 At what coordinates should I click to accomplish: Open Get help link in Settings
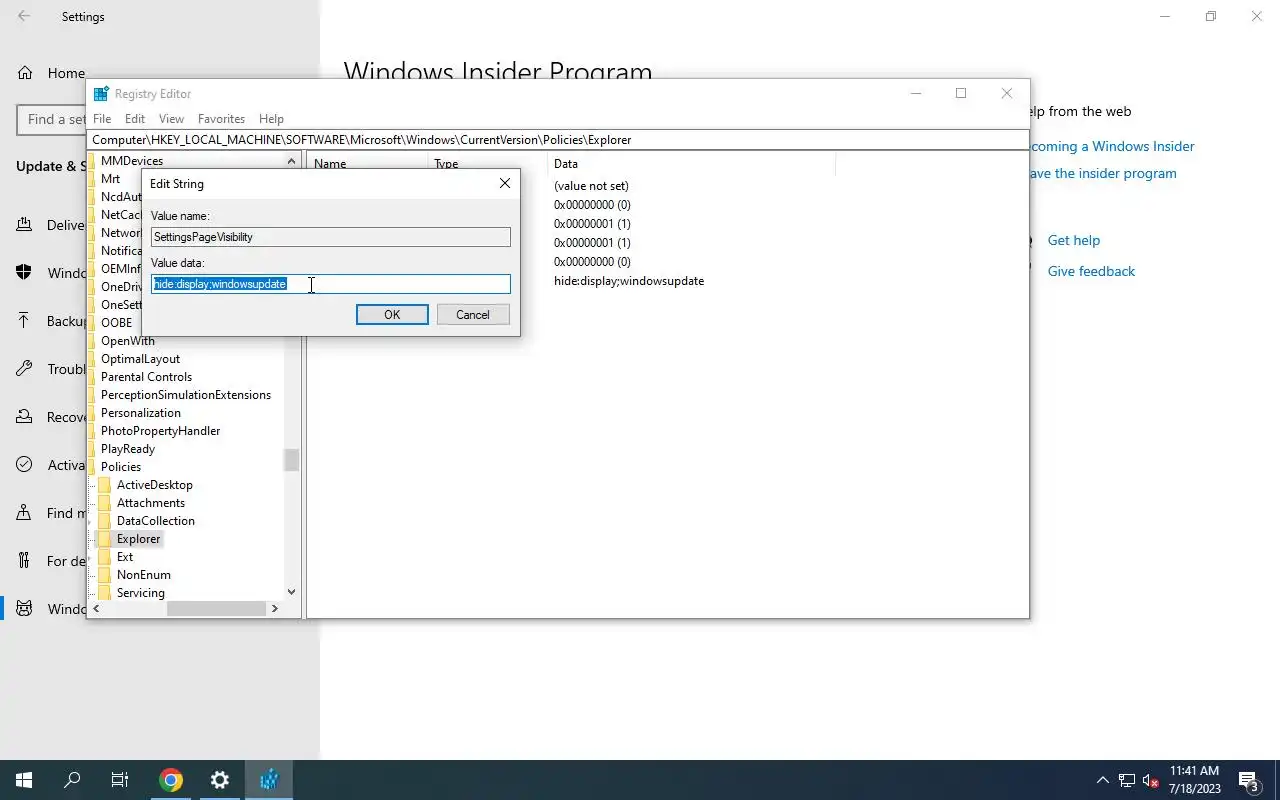pos(1073,240)
